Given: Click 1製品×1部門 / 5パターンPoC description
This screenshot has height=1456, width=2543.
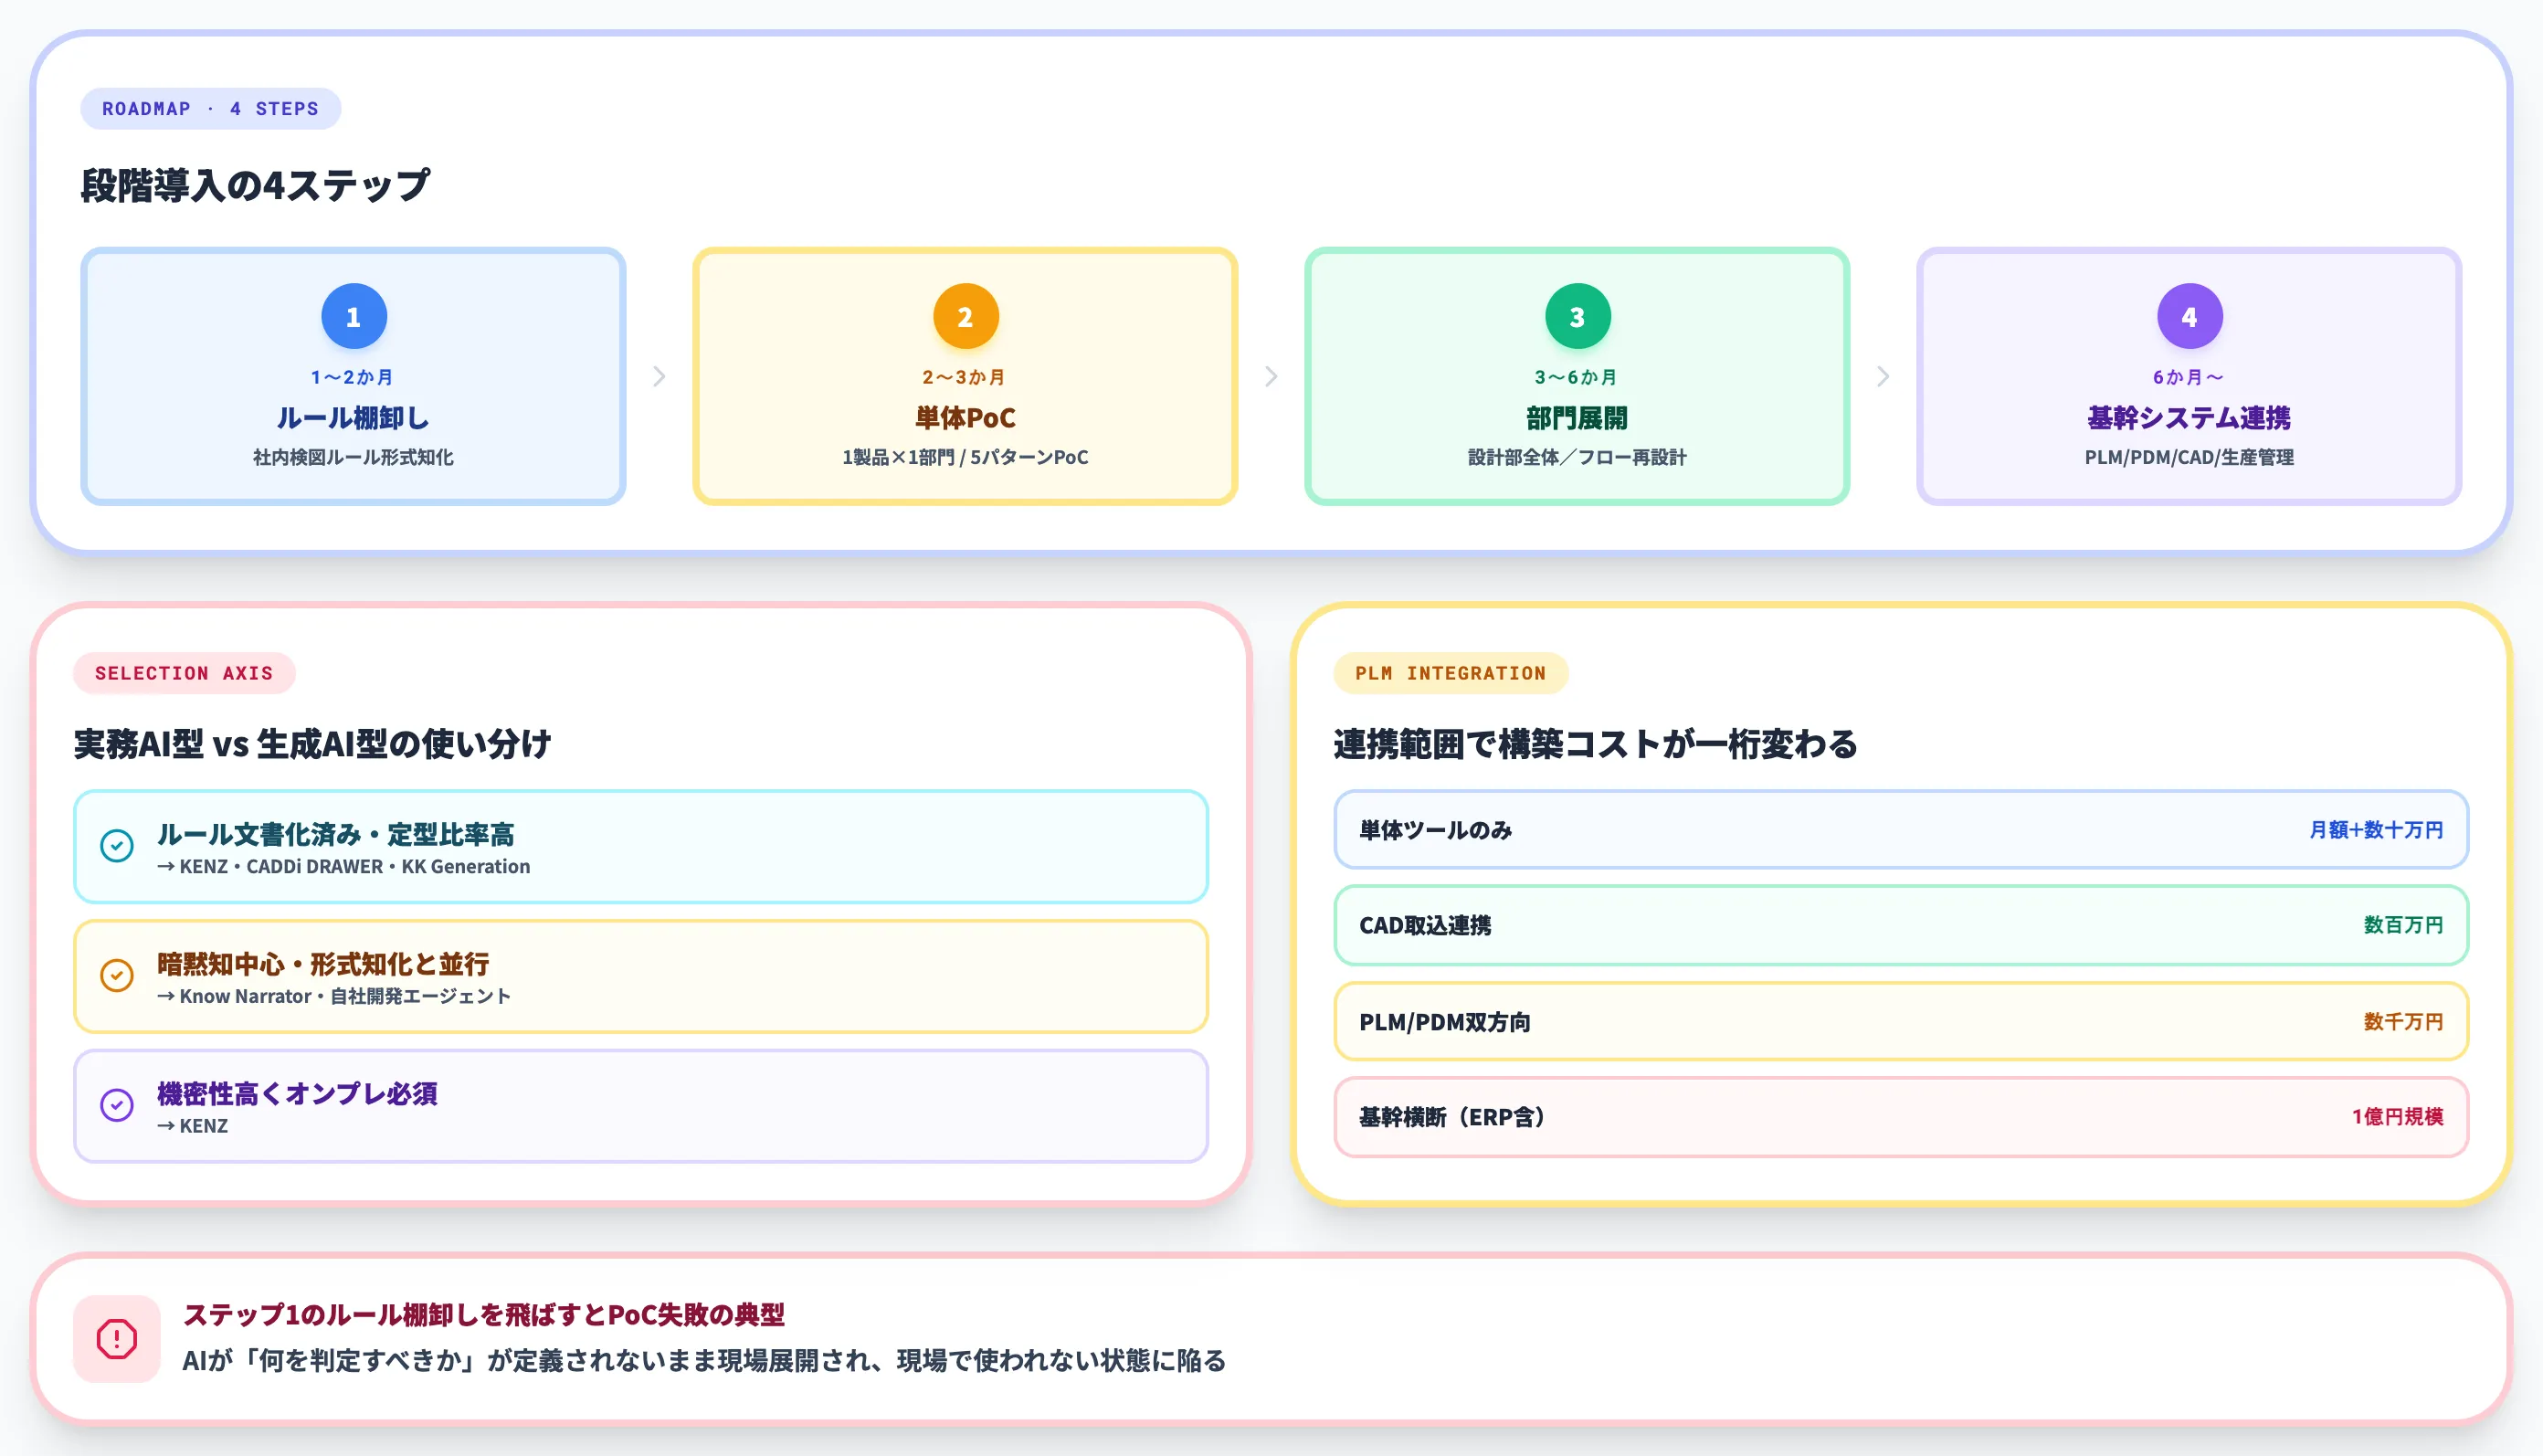Looking at the screenshot, I should (965, 457).
